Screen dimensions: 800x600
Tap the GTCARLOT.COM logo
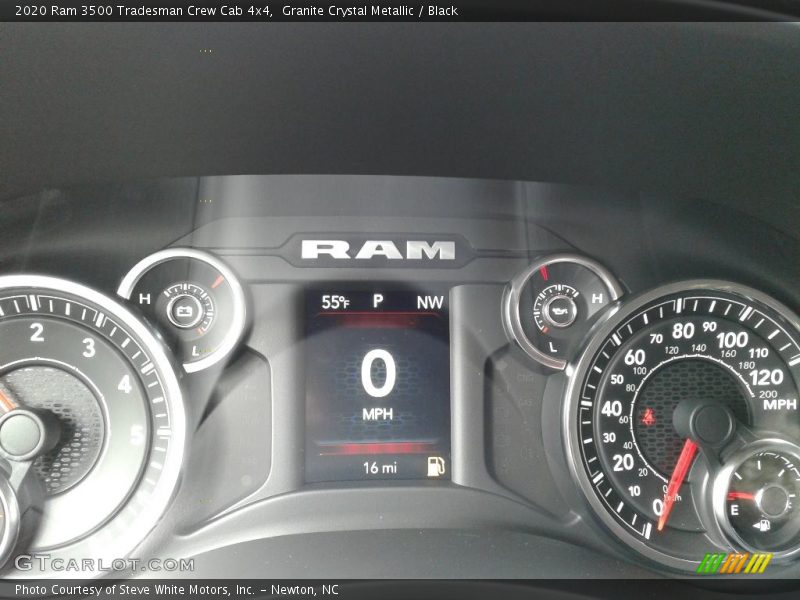(104, 564)
